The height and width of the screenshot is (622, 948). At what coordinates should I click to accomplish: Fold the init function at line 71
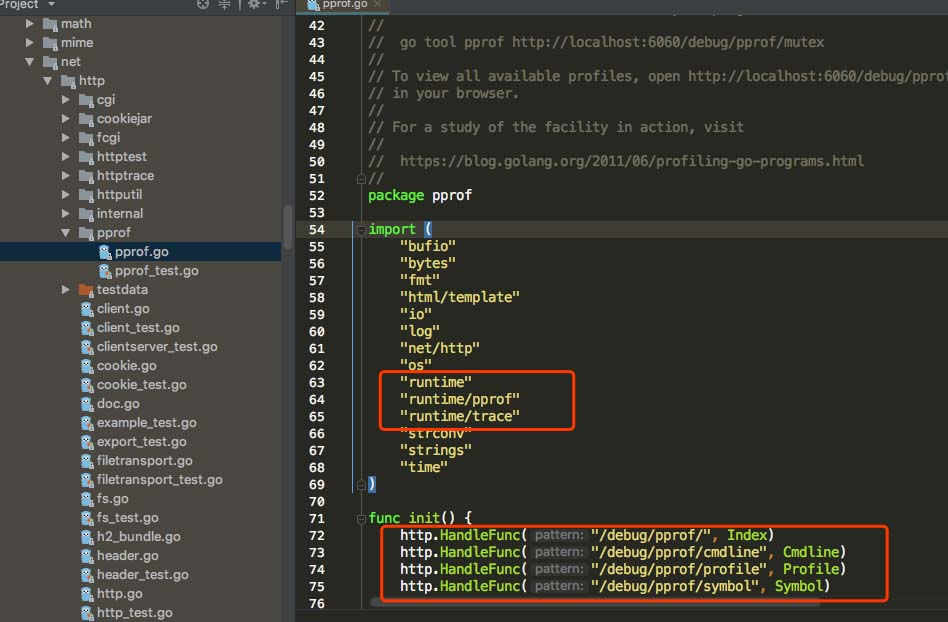(x=360, y=518)
